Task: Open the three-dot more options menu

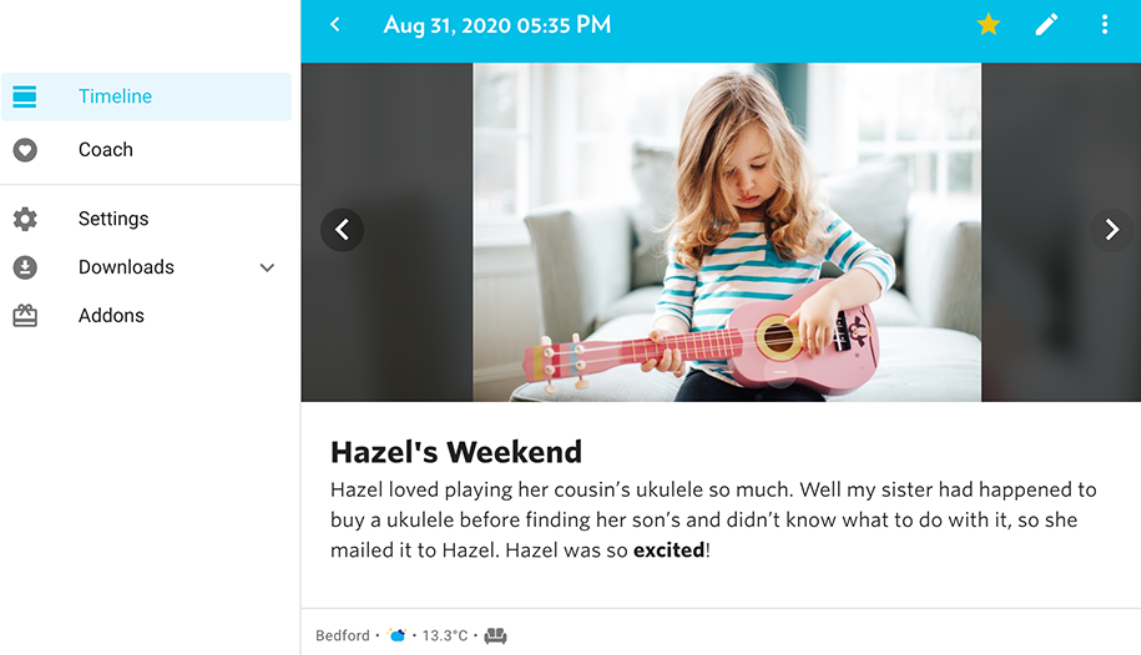Action: point(1104,25)
